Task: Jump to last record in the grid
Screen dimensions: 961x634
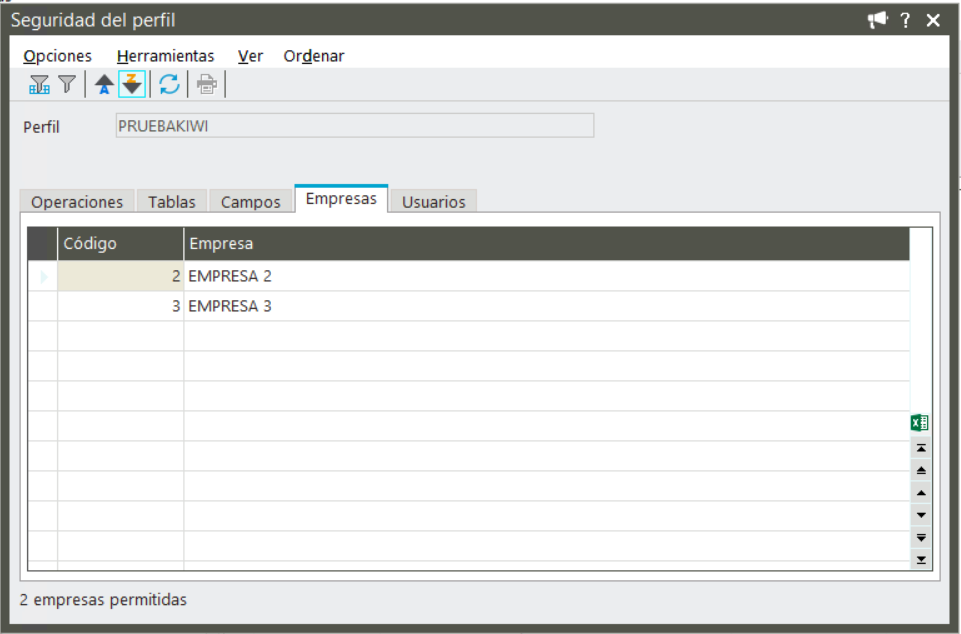Action: [921, 560]
